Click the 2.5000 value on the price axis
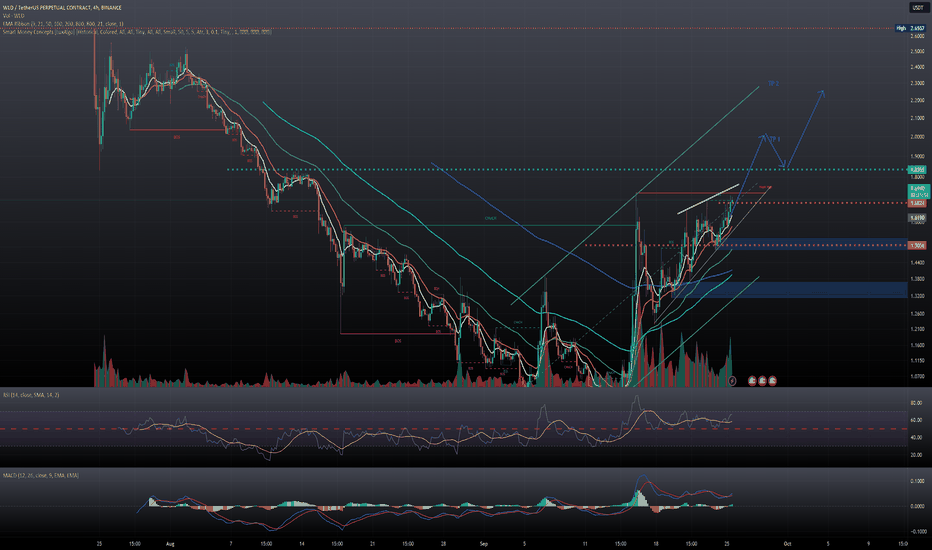932x550 pixels. click(x=917, y=52)
